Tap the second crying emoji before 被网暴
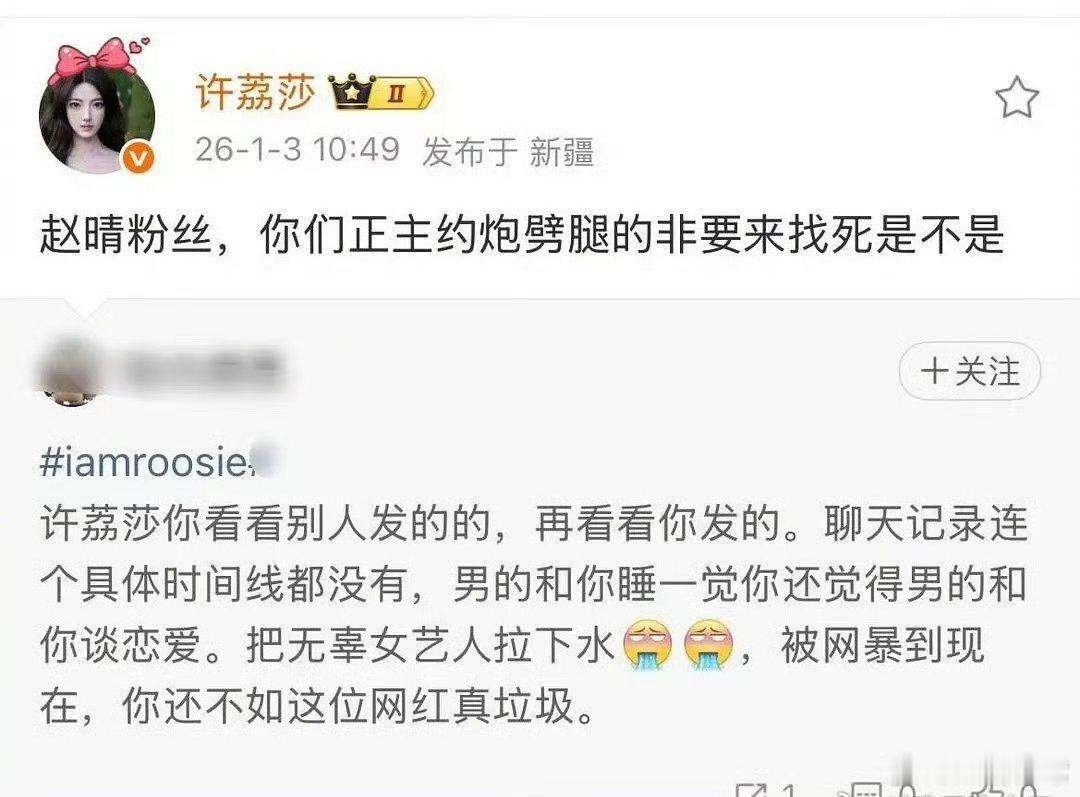The width and height of the screenshot is (1080, 797). [x=709, y=645]
